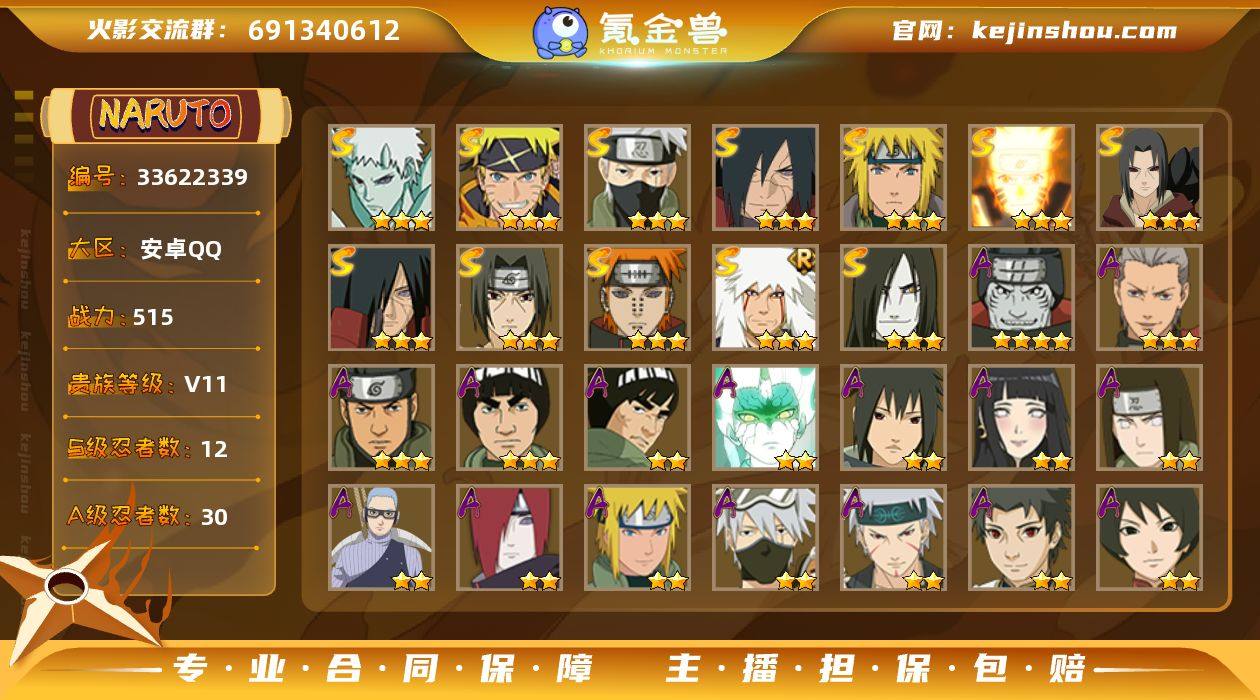Image resolution: width=1260 pixels, height=700 pixels.
Task: Choose the orange-haired Pain ninja card
Action: coord(638,297)
